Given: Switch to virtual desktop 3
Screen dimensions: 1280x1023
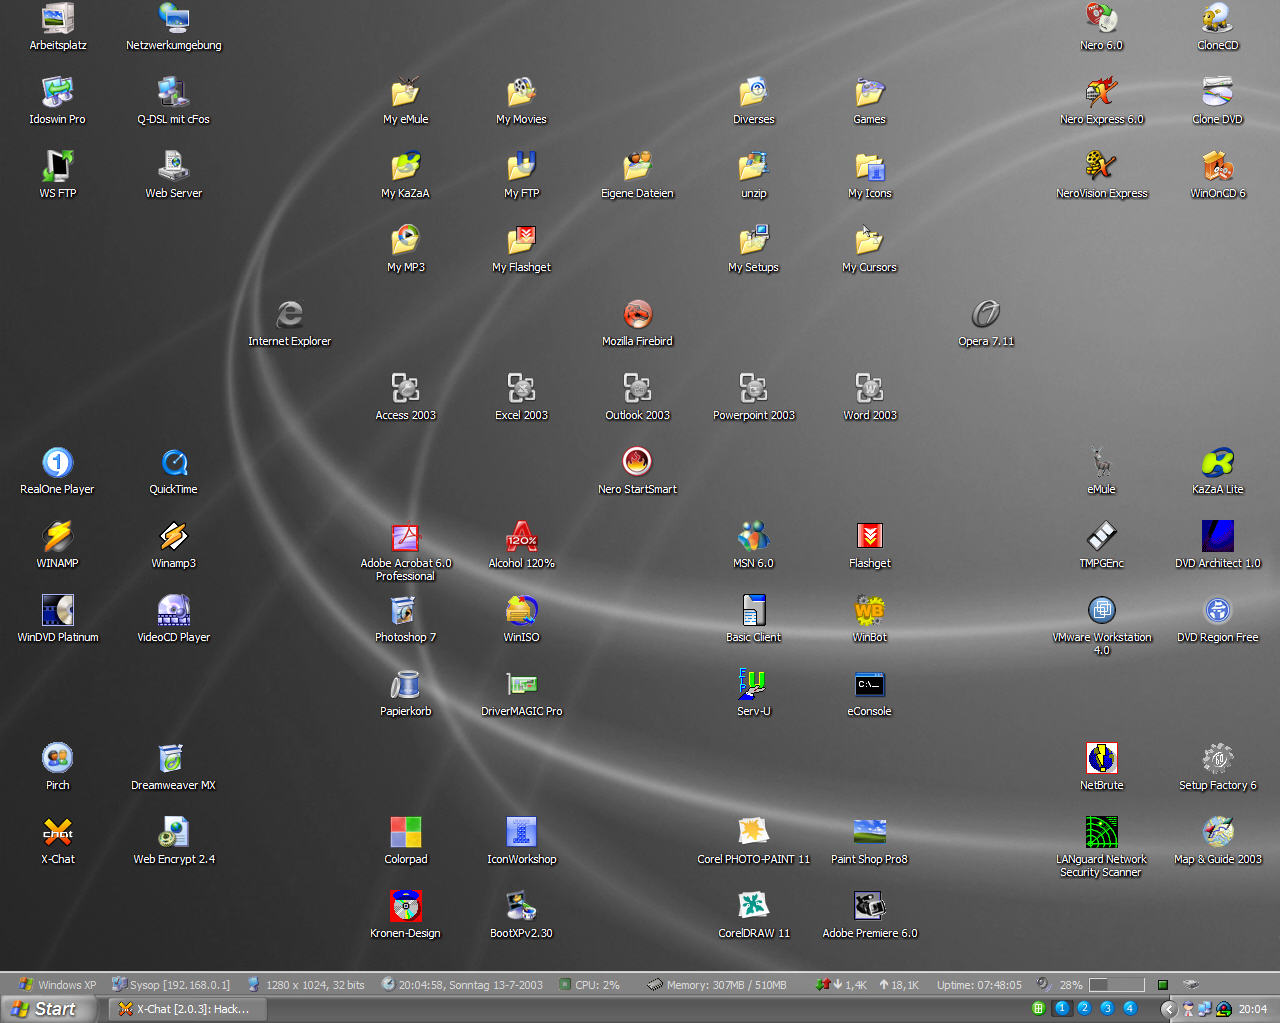Looking at the screenshot, I should 1107,1008.
